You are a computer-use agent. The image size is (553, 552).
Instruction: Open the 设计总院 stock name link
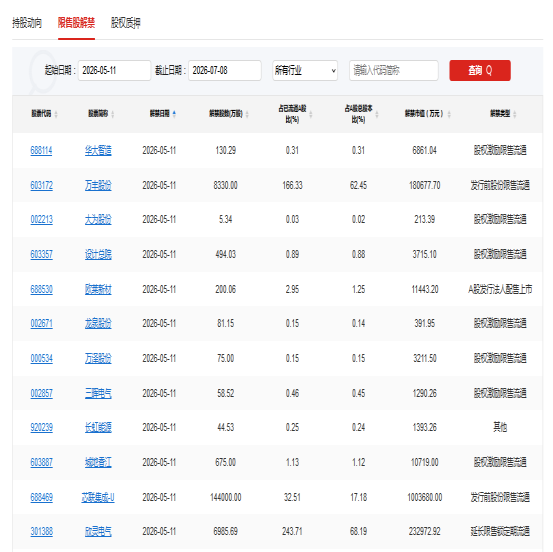98,254
